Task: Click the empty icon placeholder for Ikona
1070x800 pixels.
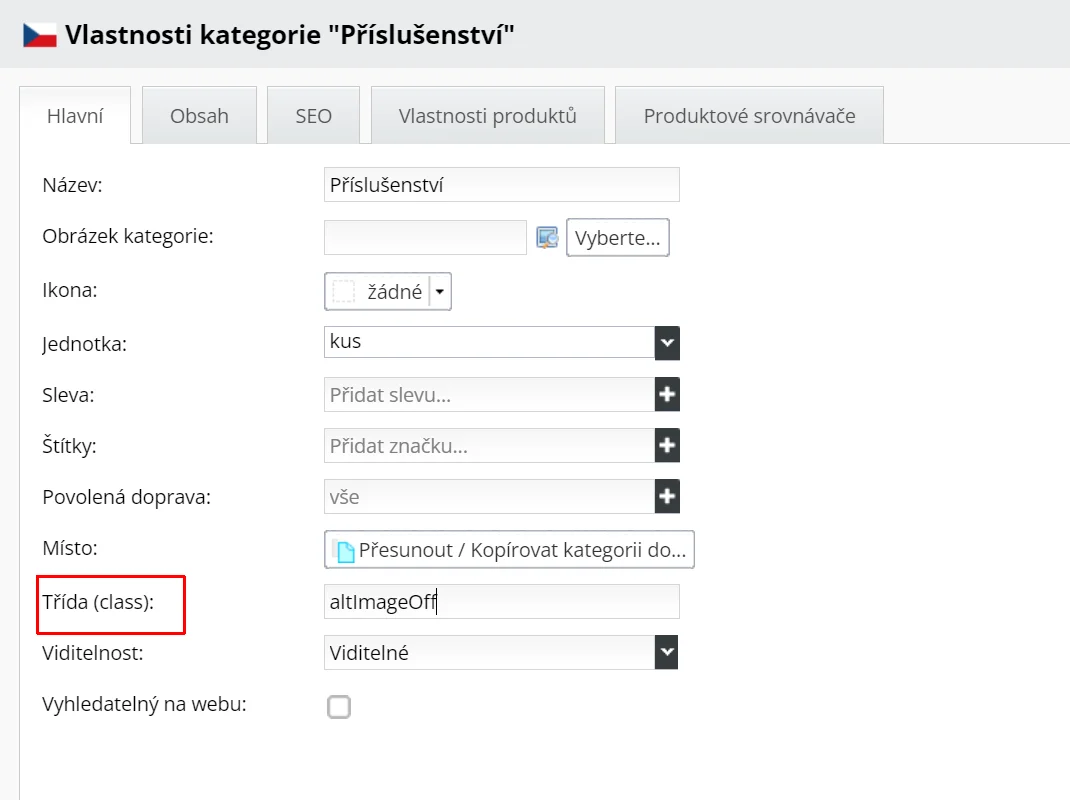Action: click(344, 292)
